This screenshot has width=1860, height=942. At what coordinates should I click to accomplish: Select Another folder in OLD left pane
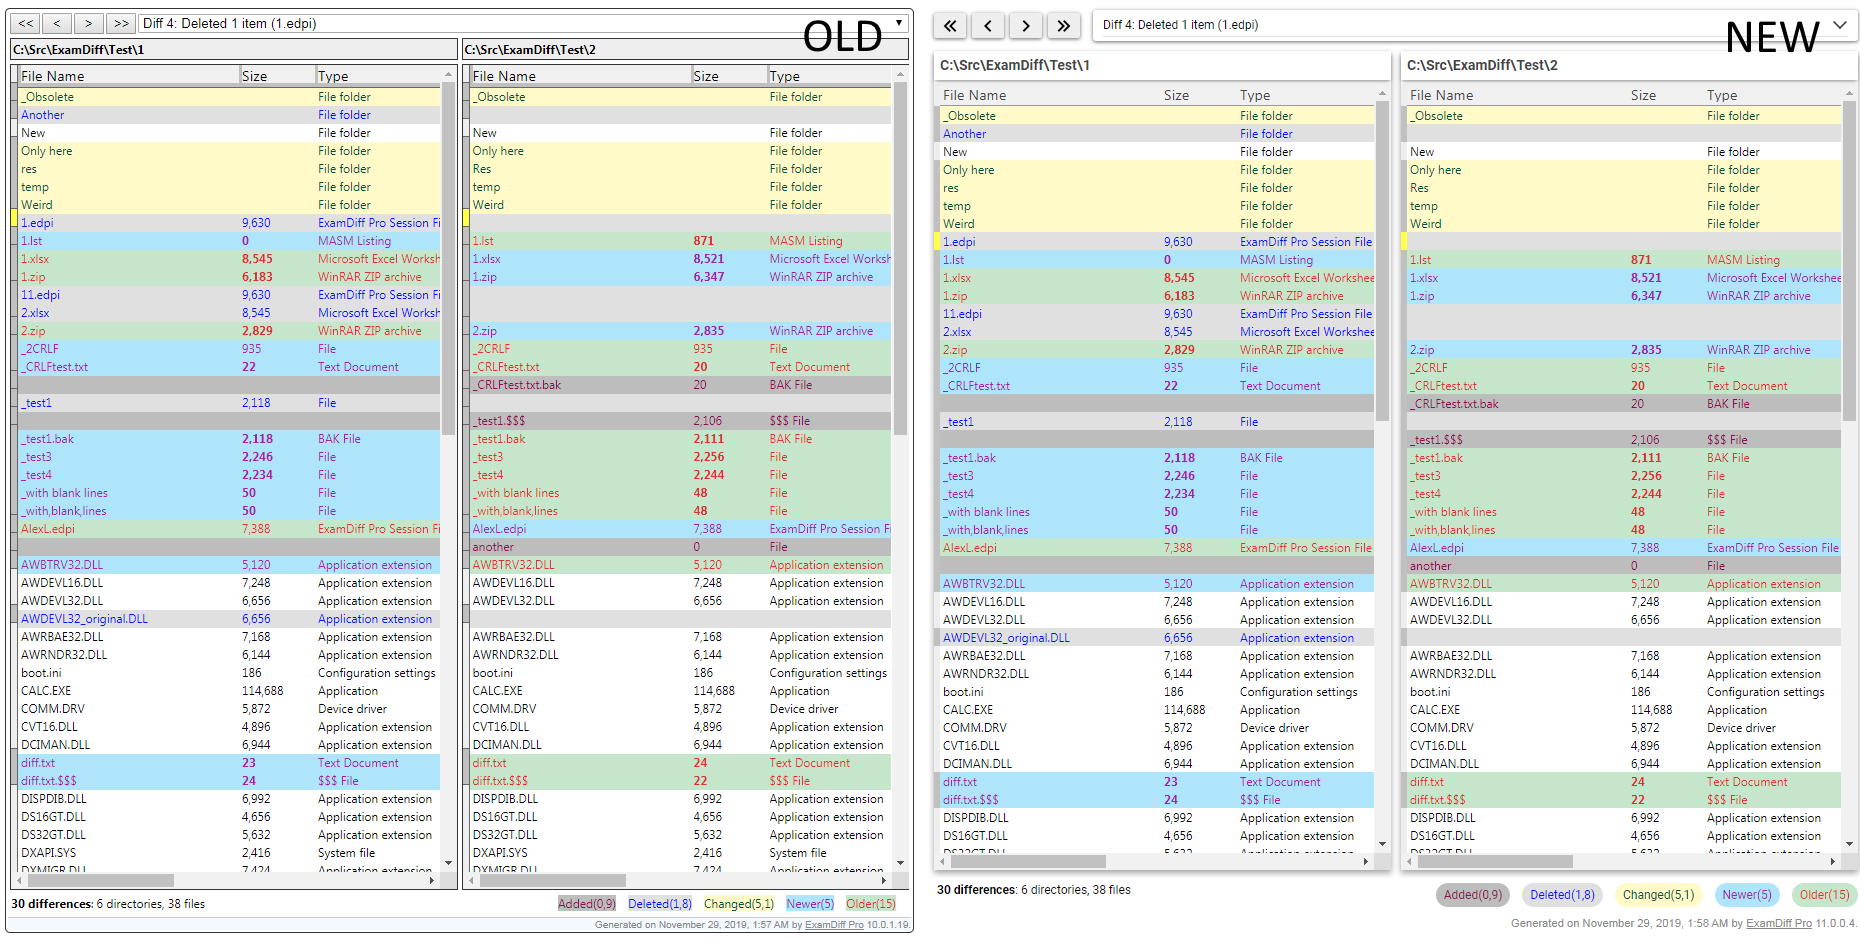tap(229, 115)
